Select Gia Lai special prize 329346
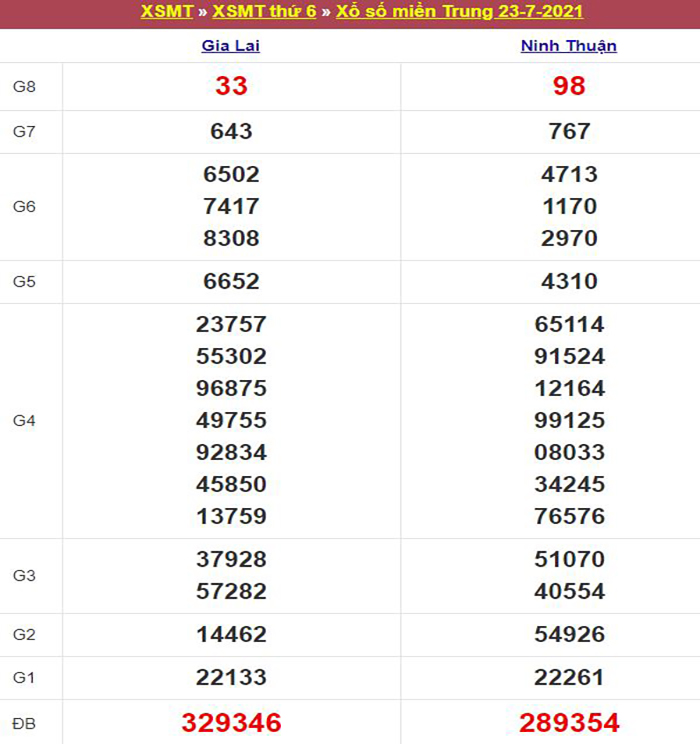Screen dimensions: 700x744 (x=231, y=723)
